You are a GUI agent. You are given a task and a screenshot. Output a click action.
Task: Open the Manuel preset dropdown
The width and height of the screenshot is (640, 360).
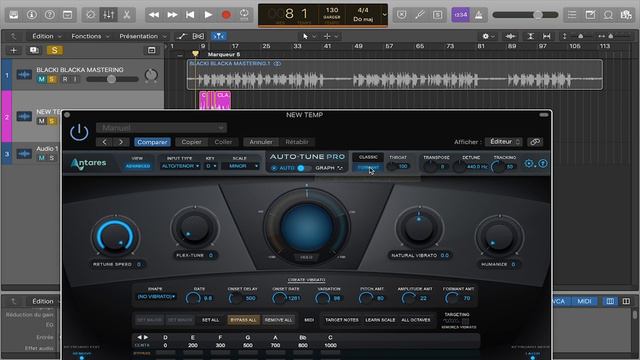click(161, 128)
